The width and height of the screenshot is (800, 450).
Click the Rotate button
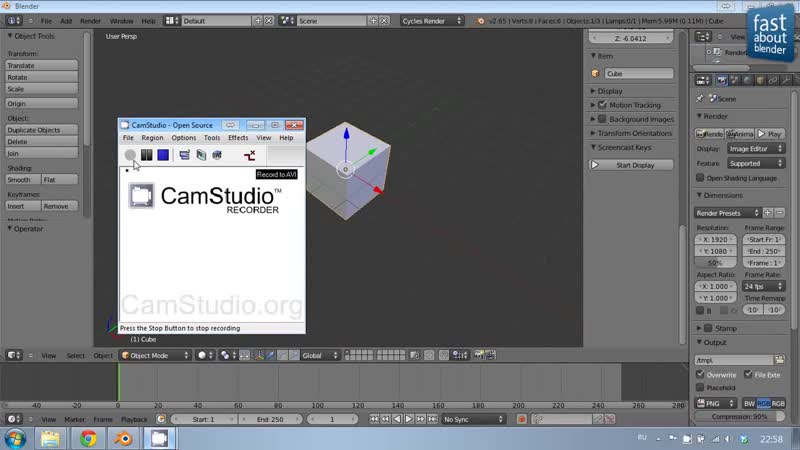pos(41,77)
